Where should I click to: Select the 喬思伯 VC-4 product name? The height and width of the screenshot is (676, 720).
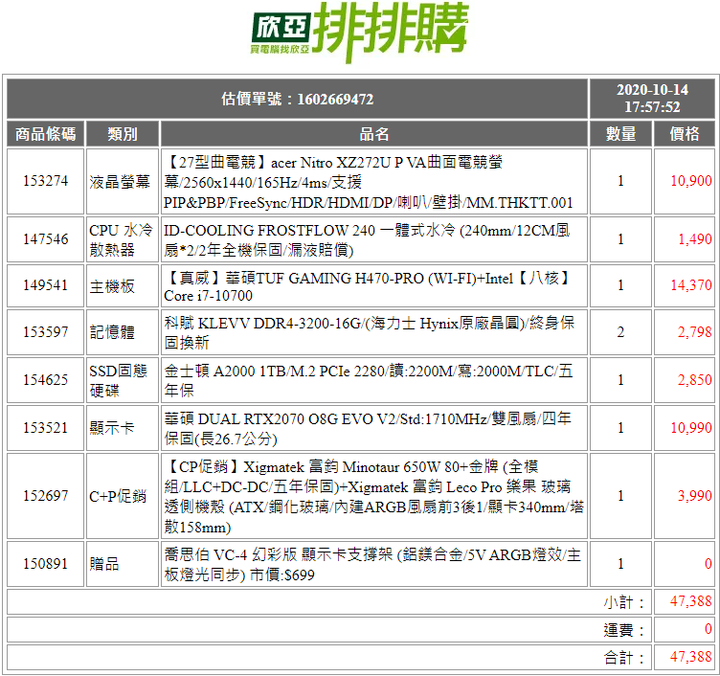click(374, 564)
